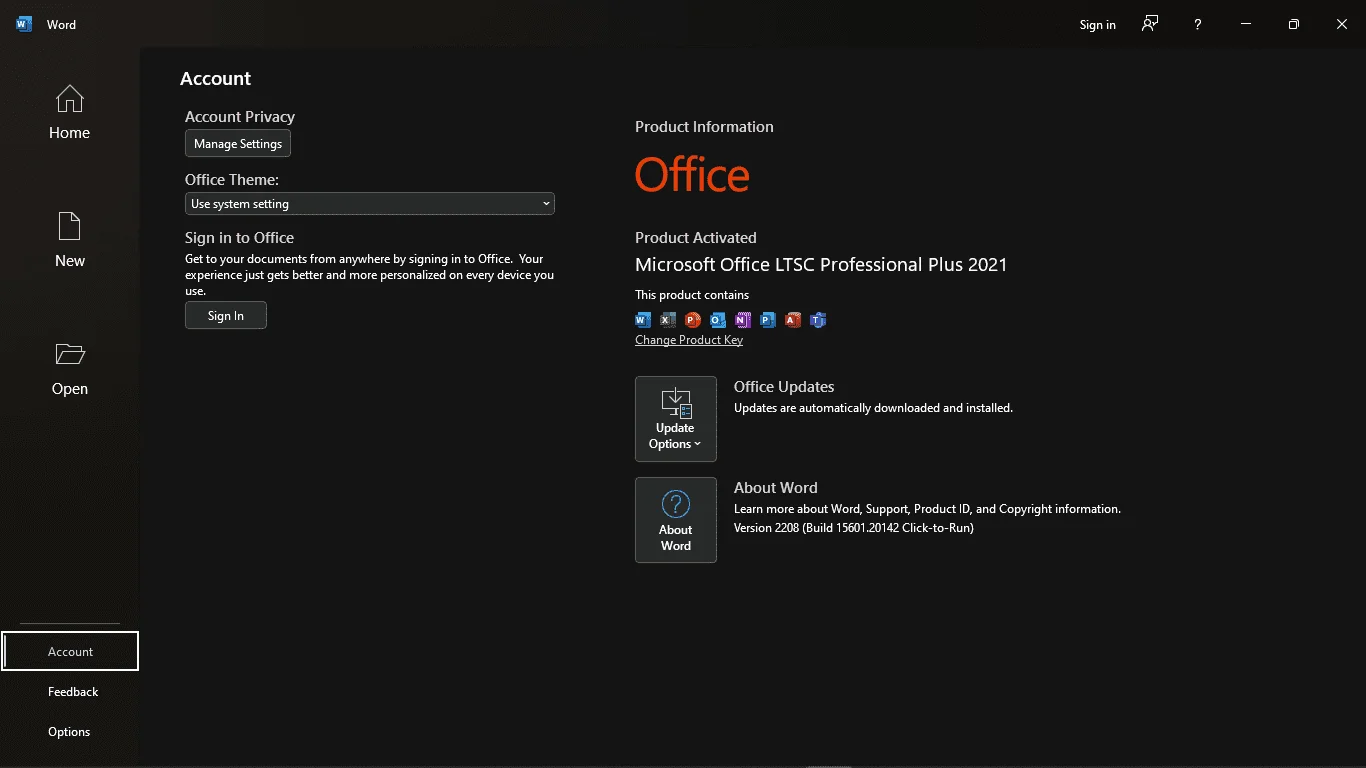
Task: Click the Sign in to Office heading
Action: pyautogui.click(x=239, y=238)
